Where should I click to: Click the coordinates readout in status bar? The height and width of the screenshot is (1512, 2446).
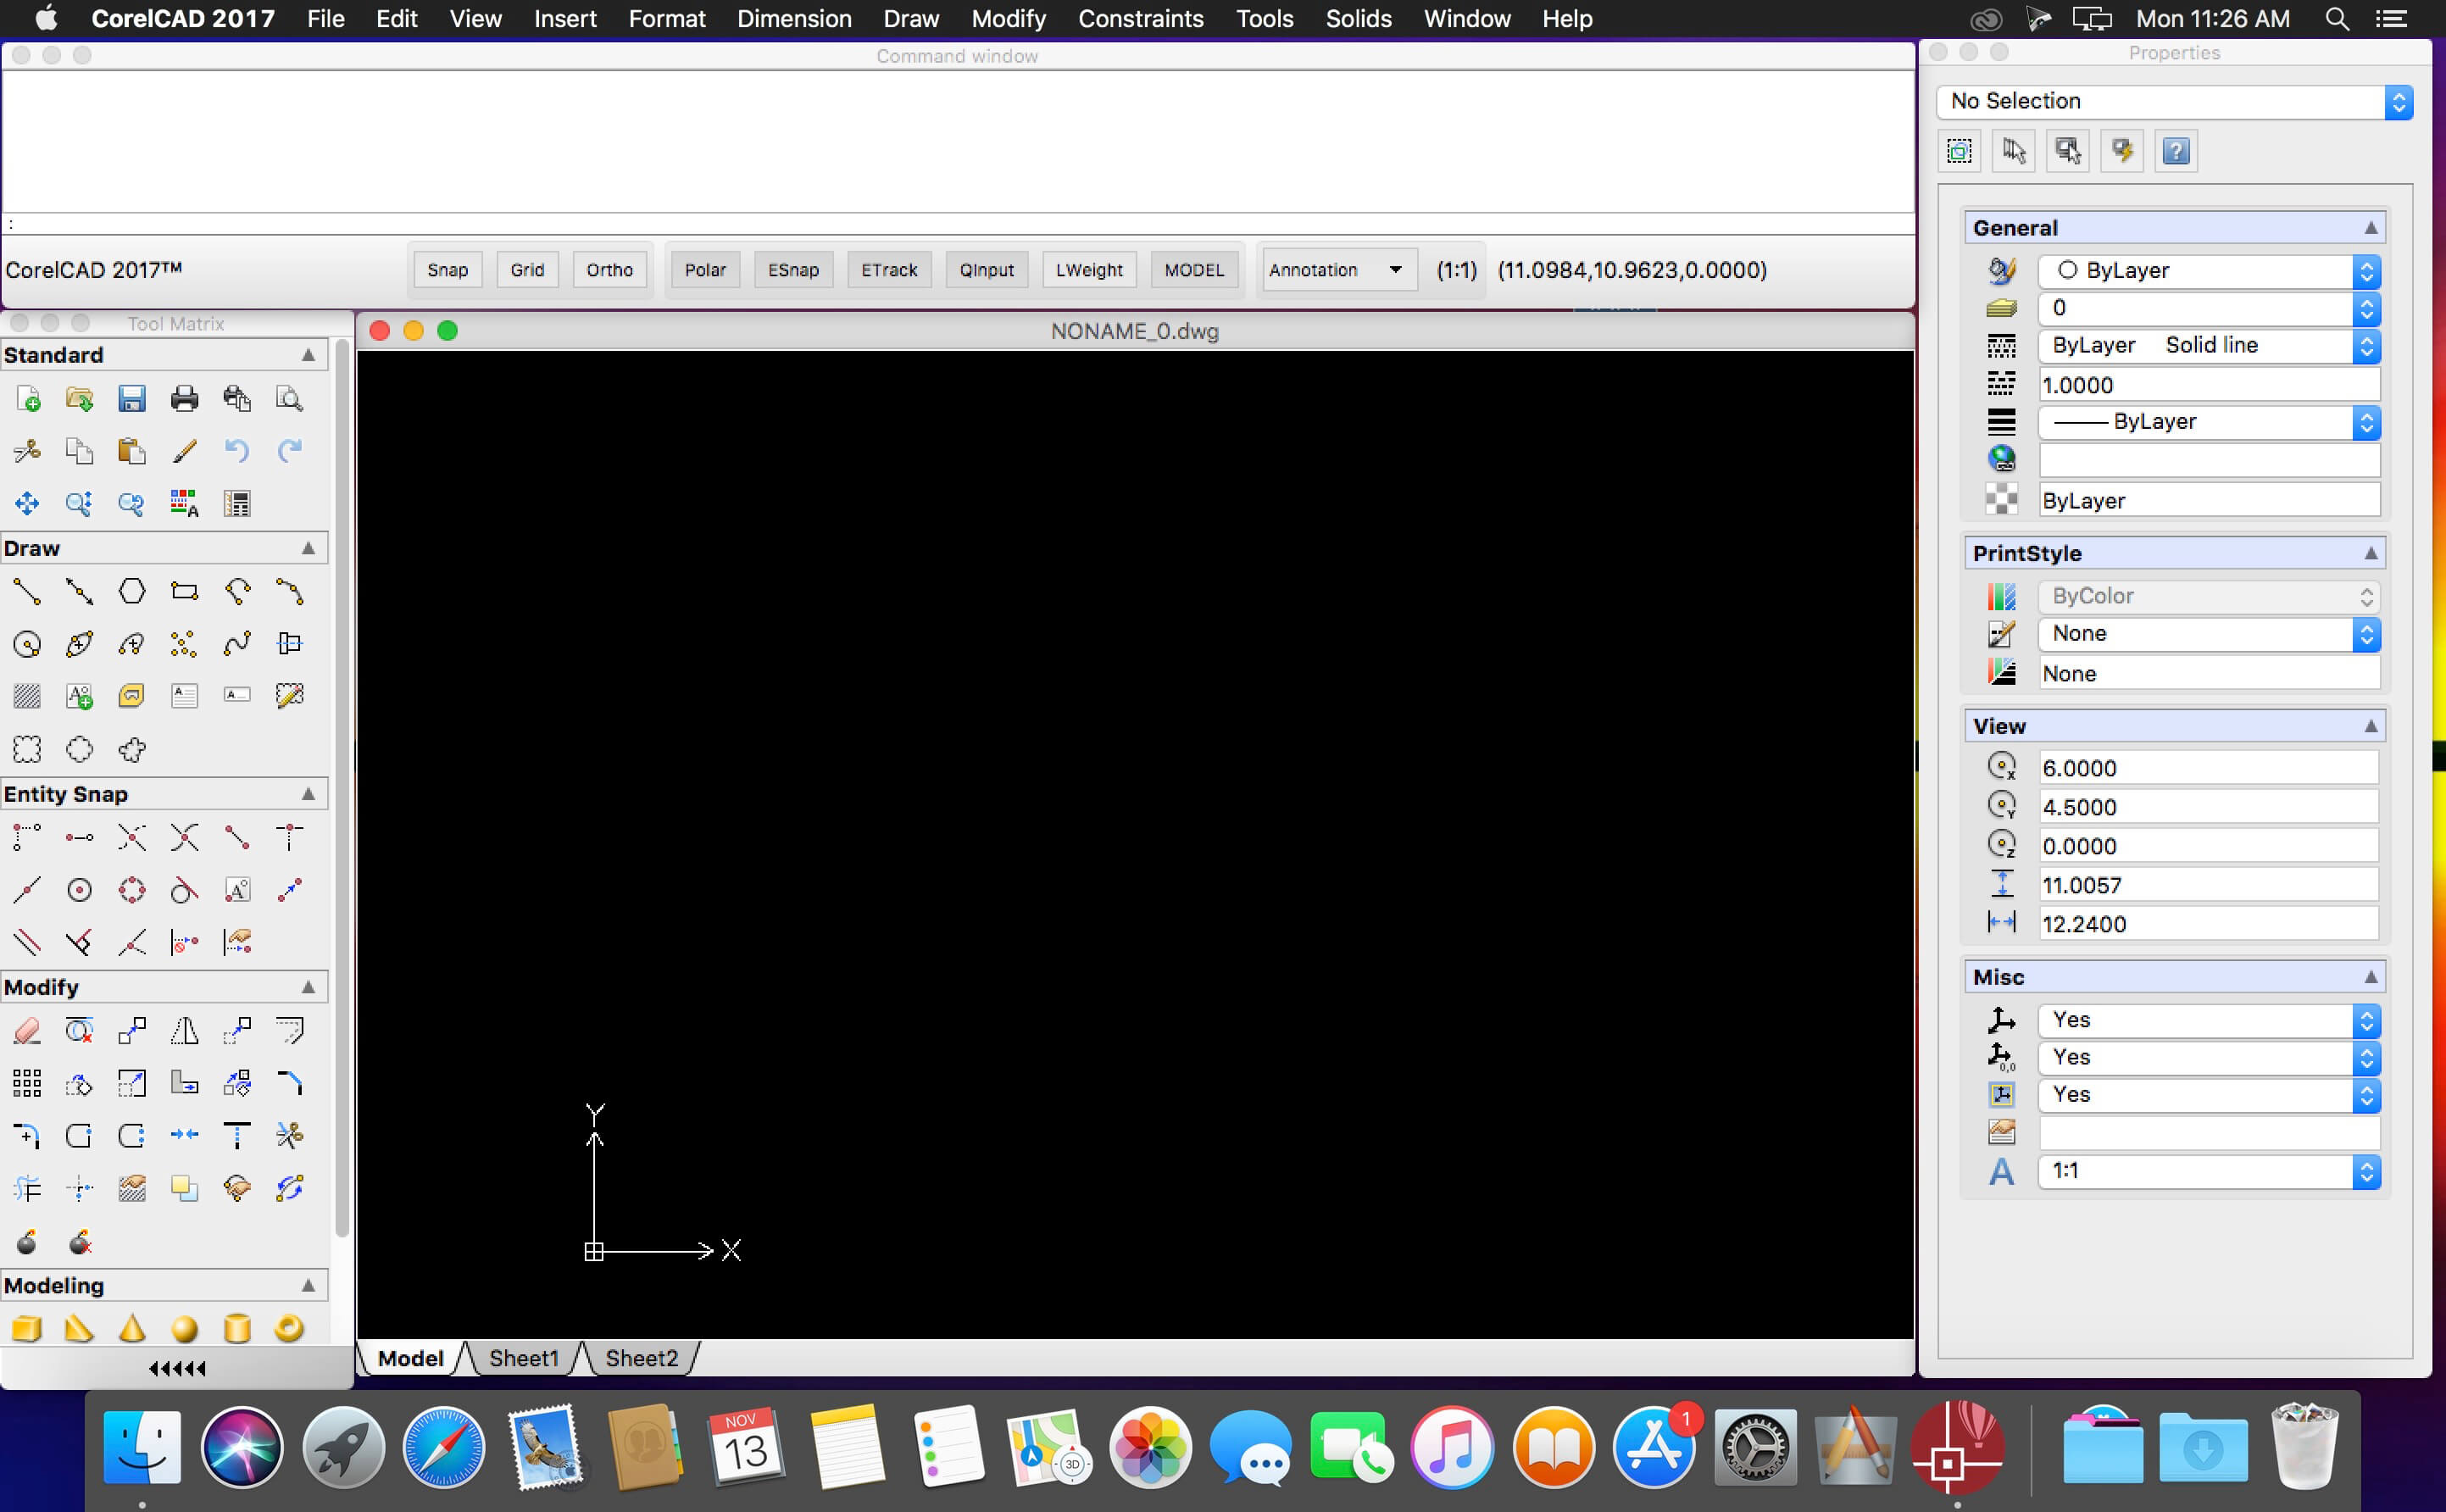(x=1632, y=270)
